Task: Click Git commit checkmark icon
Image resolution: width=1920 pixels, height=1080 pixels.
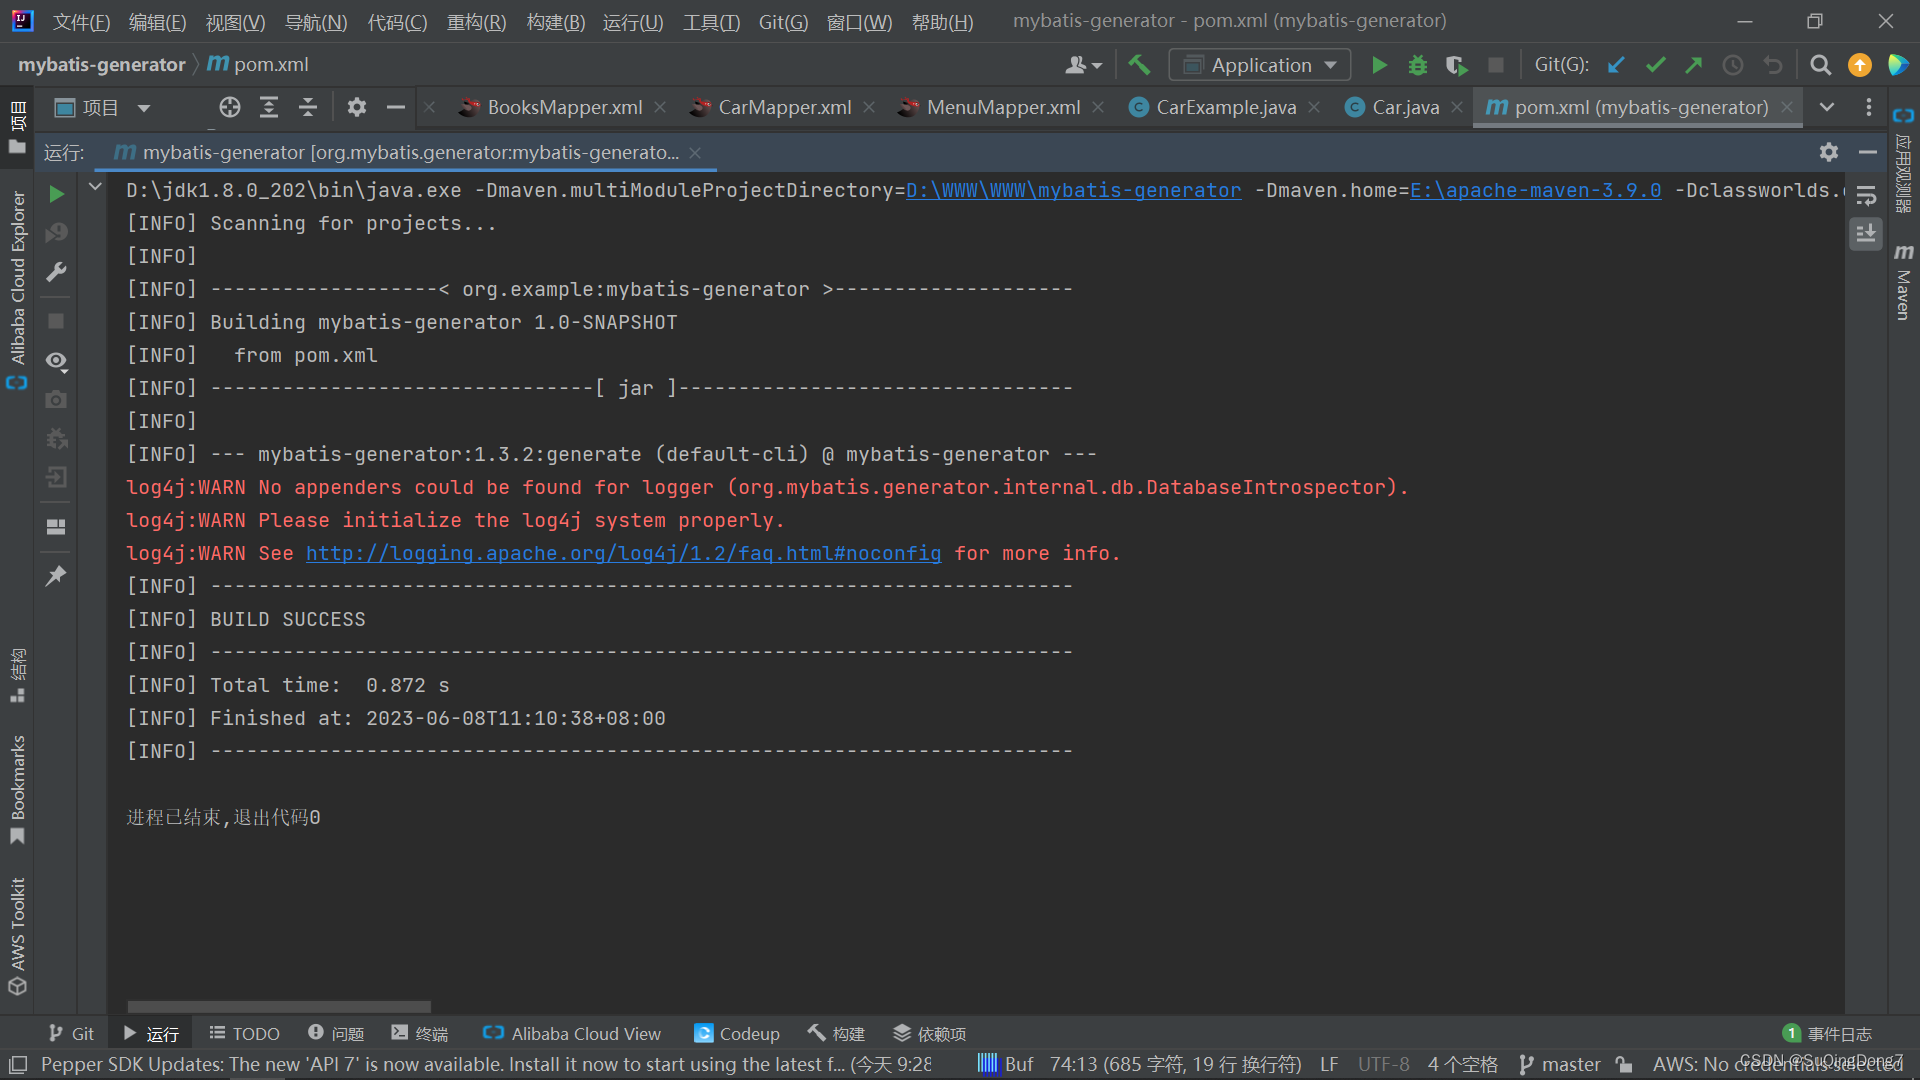Action: (x=1655, y=65)
